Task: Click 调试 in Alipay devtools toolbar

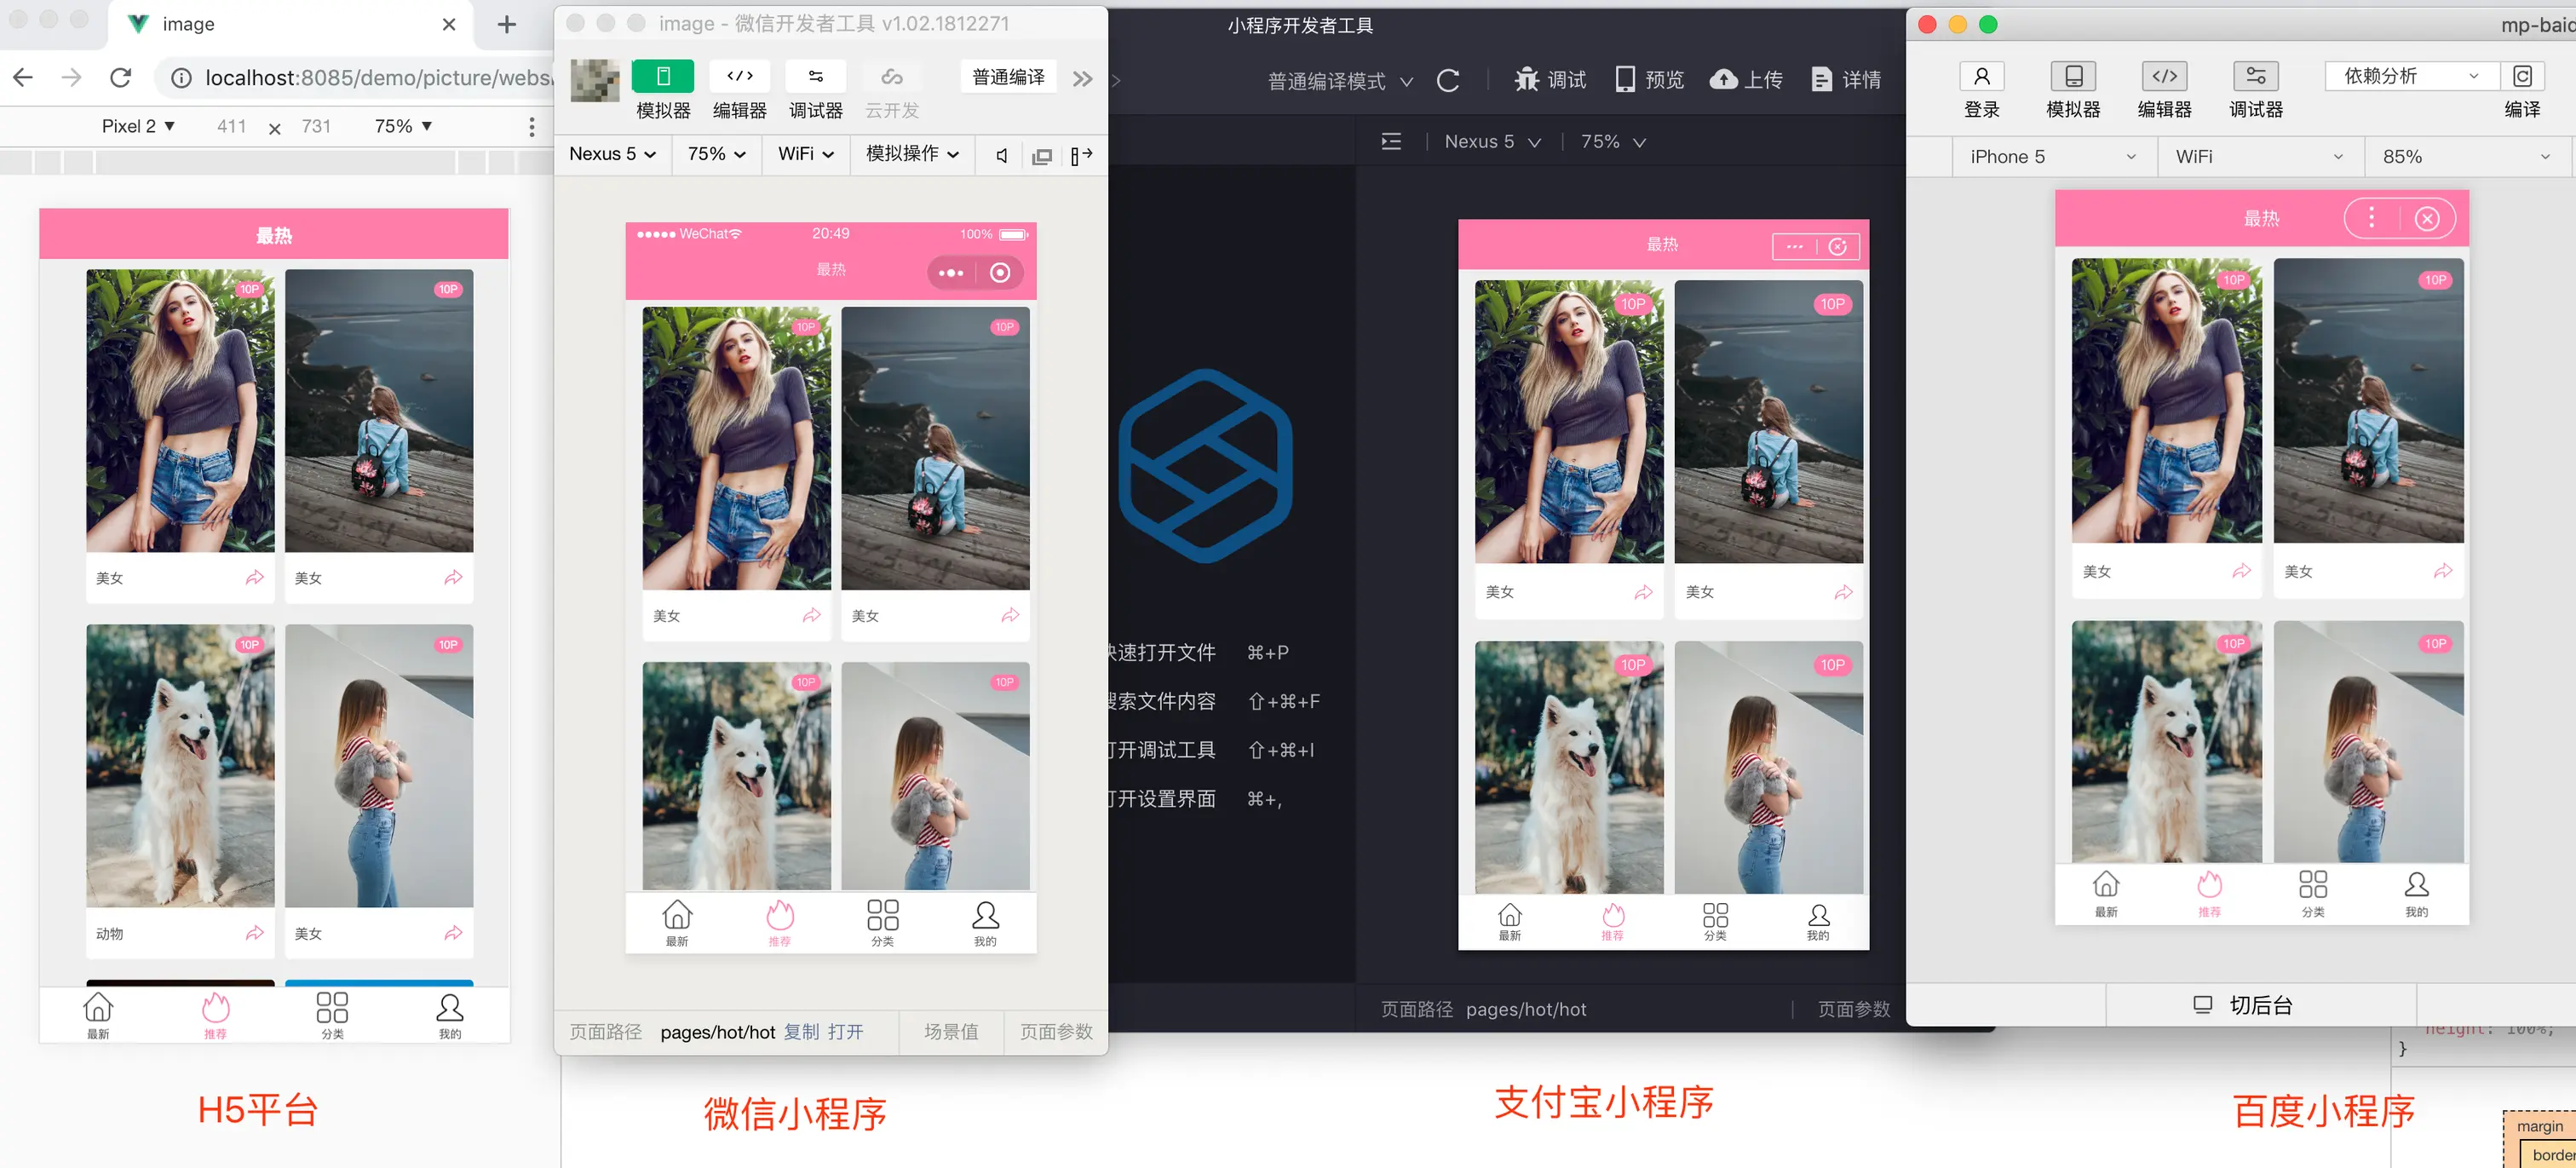Action: 1550,80
